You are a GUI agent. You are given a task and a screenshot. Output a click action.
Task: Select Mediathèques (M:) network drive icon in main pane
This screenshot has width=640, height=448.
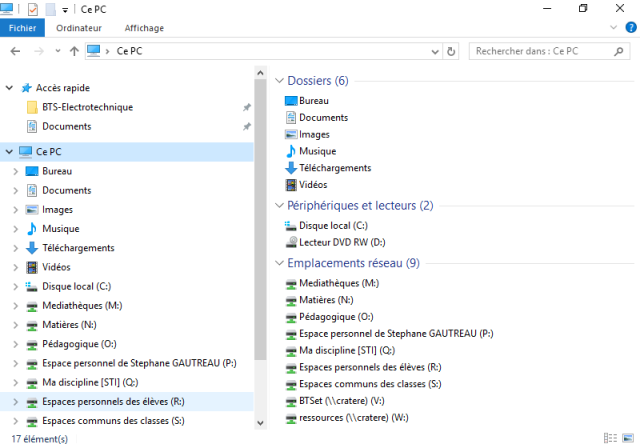(291, 284)
